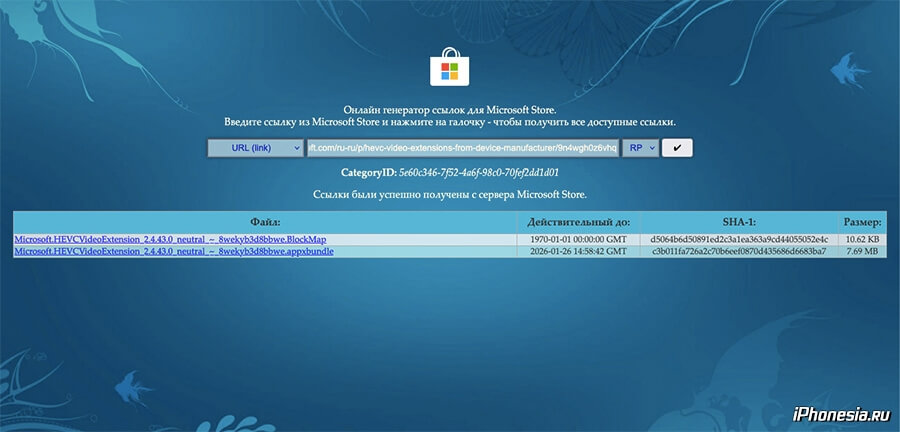Screen dimensions: 900x432
Task: Select the SHA-1 hash of the appxbundle file
Action: tap(738, 252)
